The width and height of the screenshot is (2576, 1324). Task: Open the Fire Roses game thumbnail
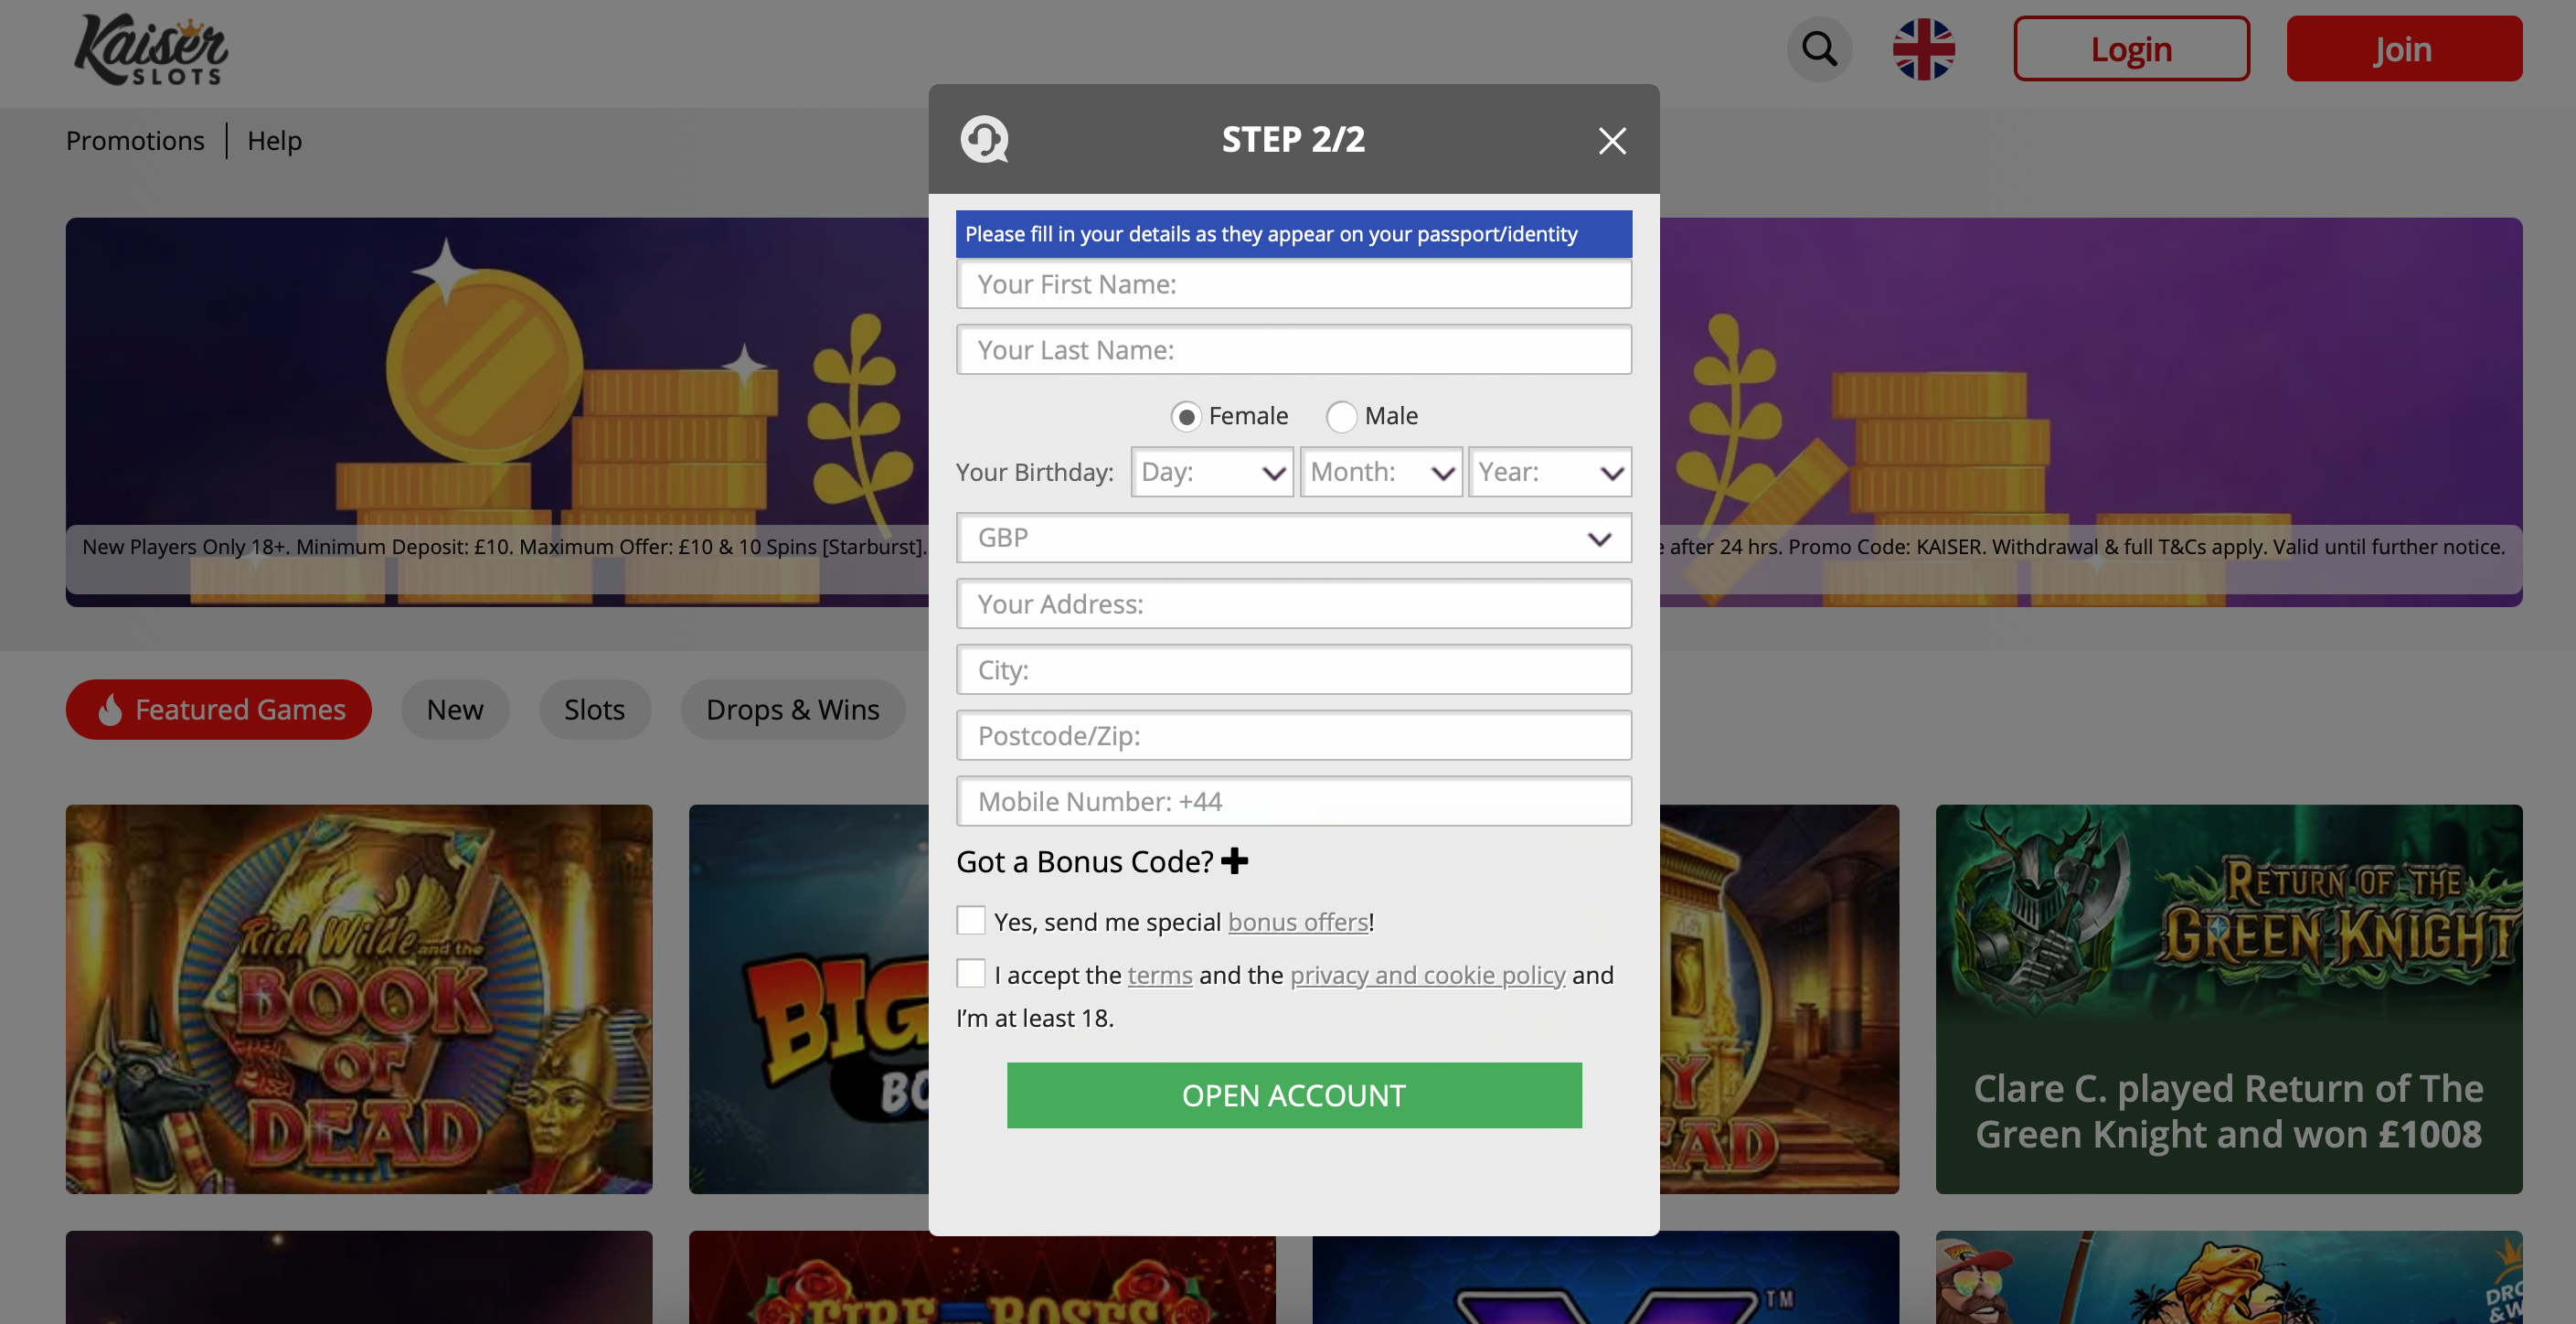(982, 1278)
